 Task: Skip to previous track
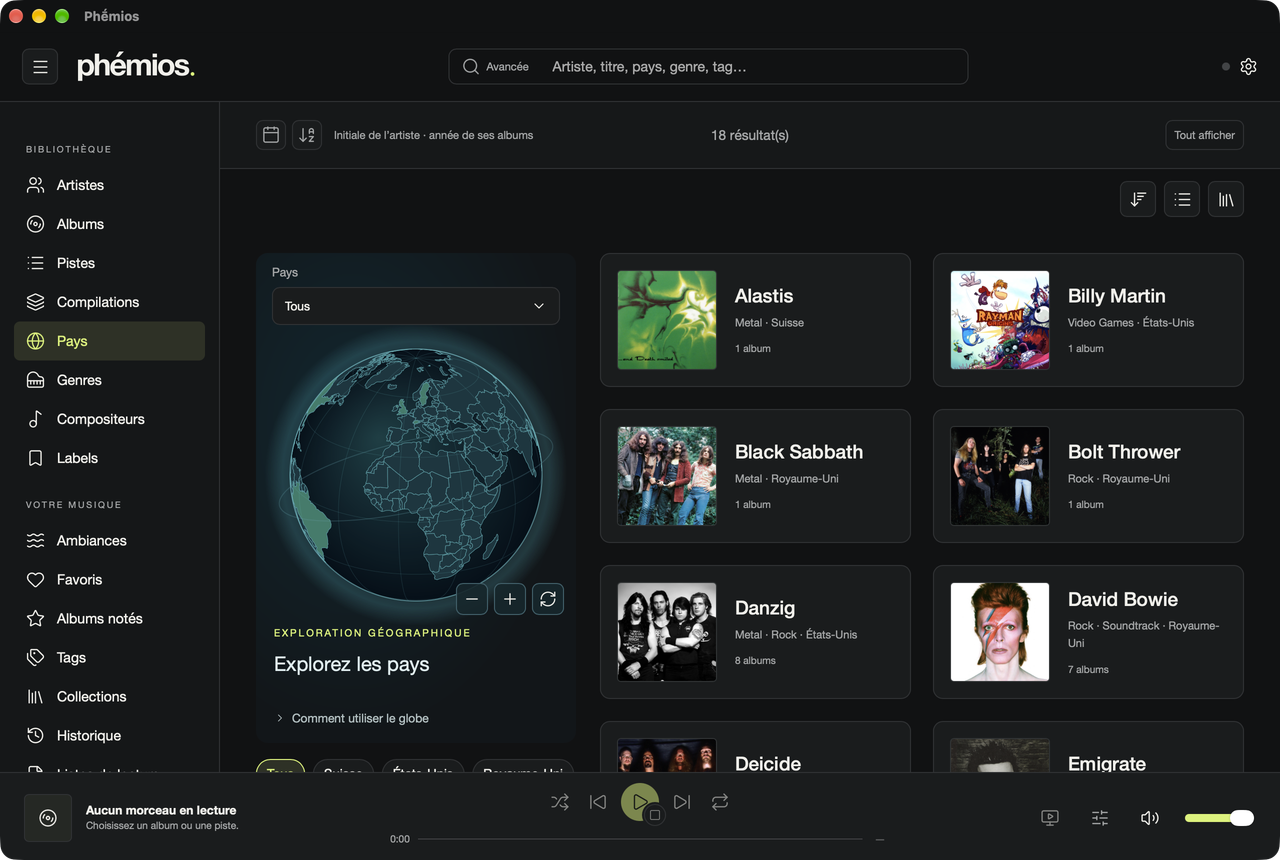point(598,802)
